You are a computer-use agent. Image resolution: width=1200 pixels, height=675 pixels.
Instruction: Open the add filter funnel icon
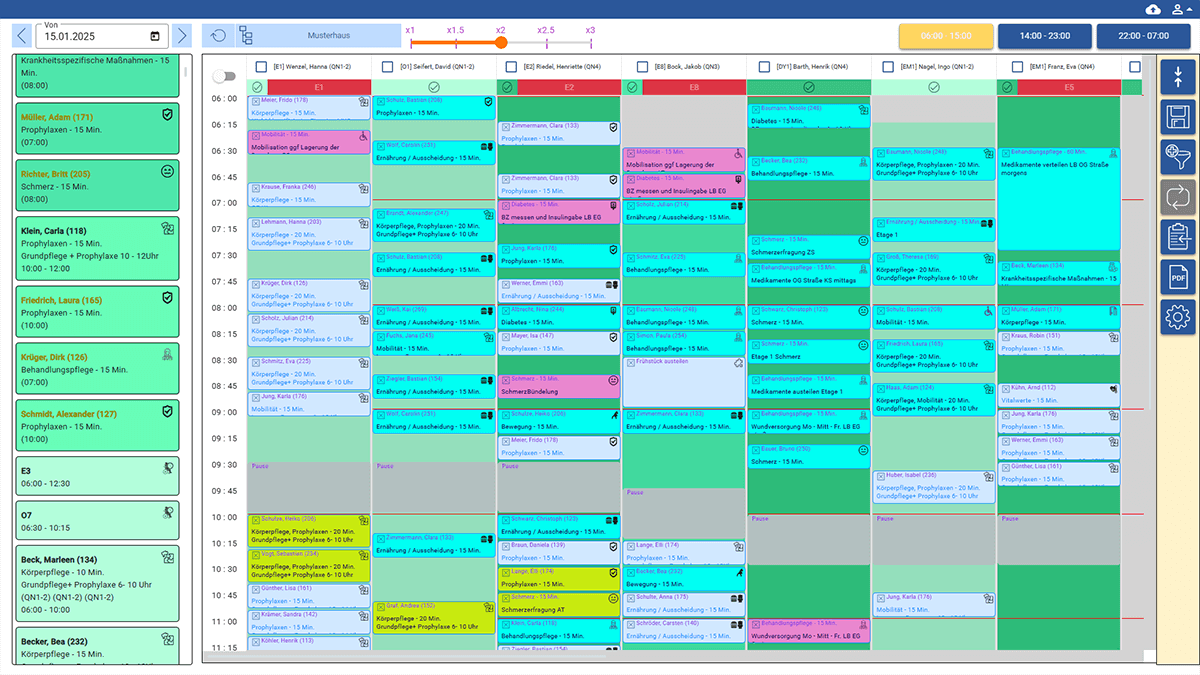click(x=1178, y=156)
